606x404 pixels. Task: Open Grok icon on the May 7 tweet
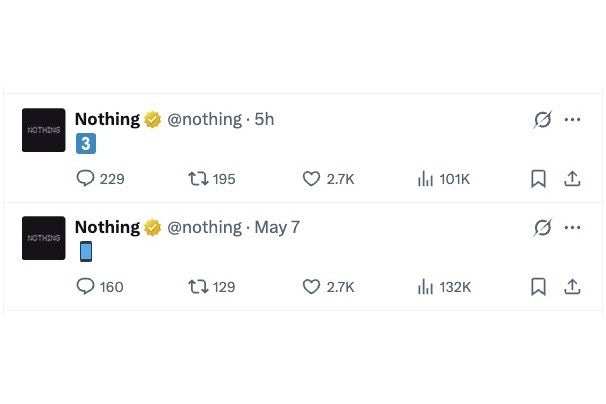[542, 228]
